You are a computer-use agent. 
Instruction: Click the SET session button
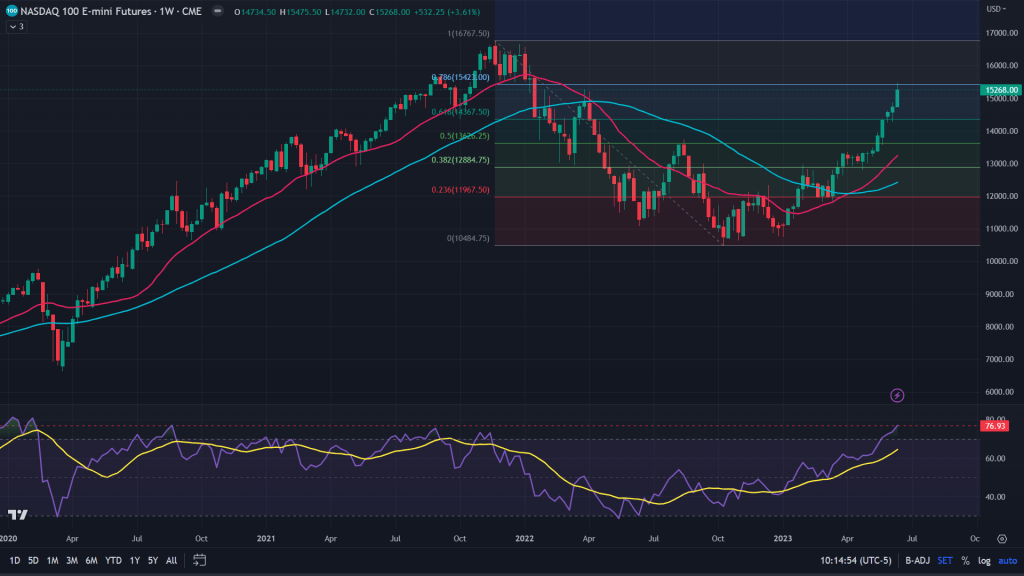[x=944, y=560]
